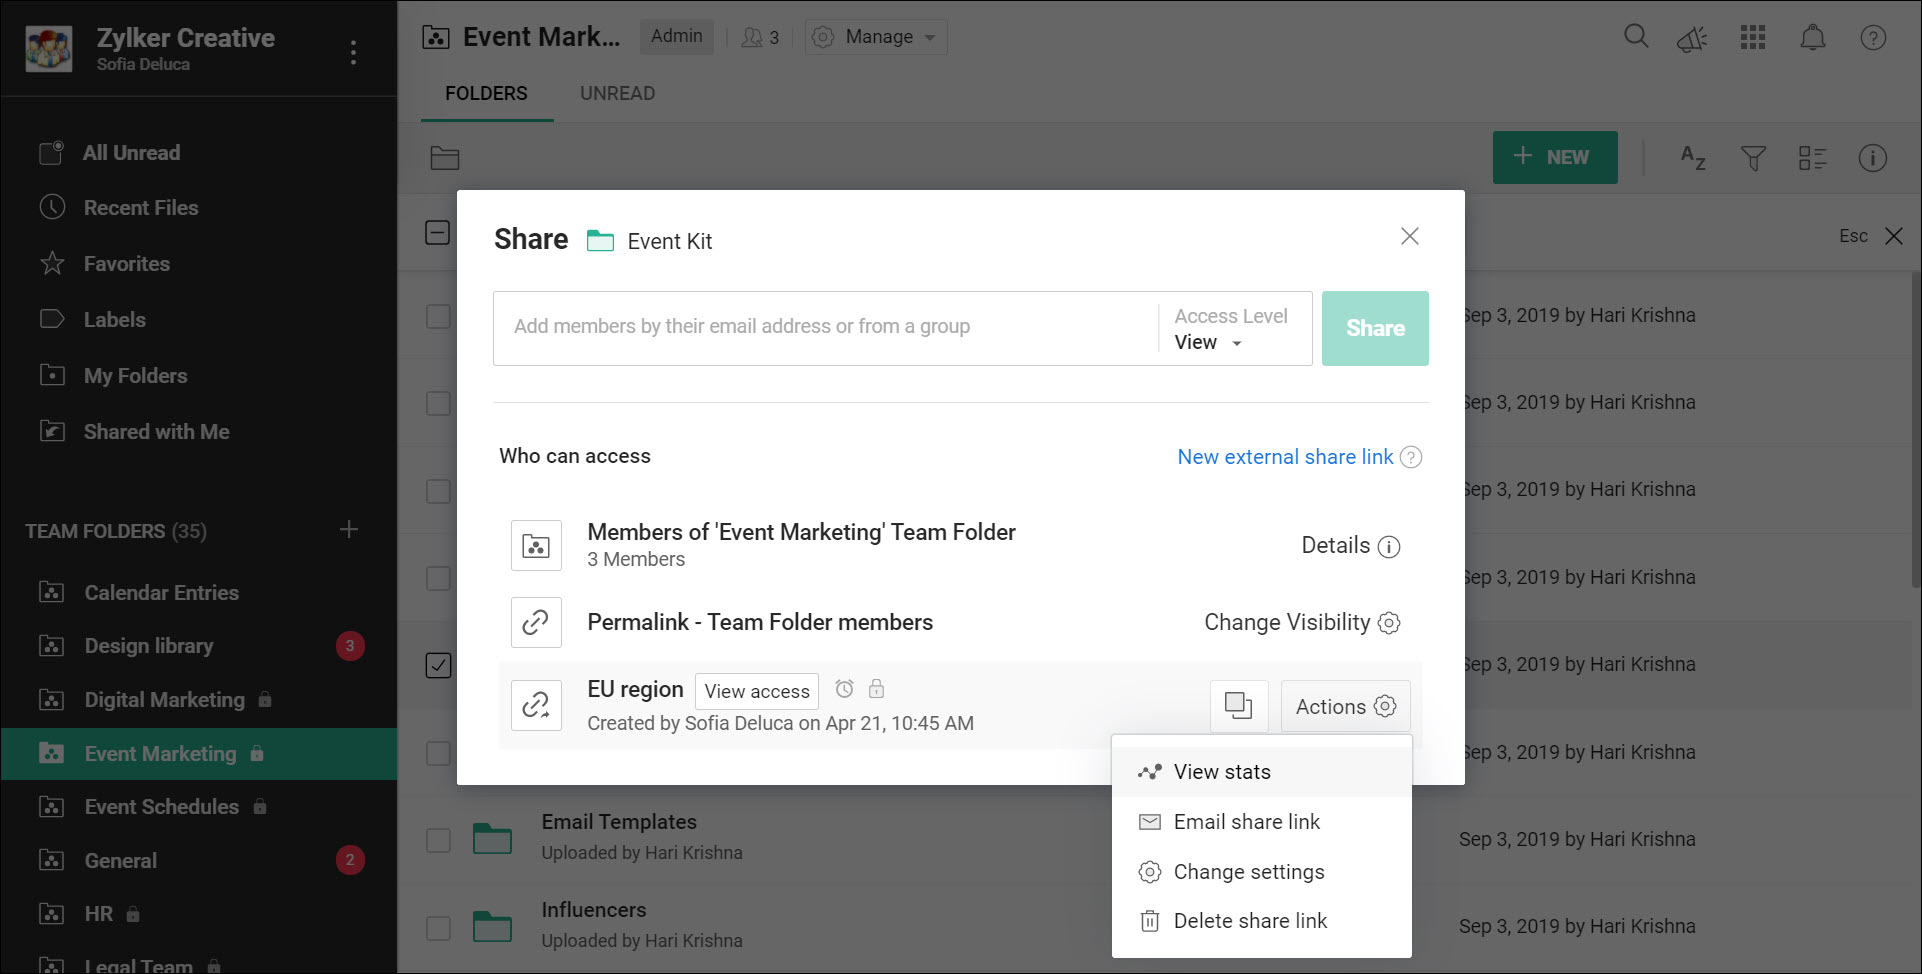1922x974 pixels.
Task: Click the sort A-Z icon
Action: pos(1692,158)
